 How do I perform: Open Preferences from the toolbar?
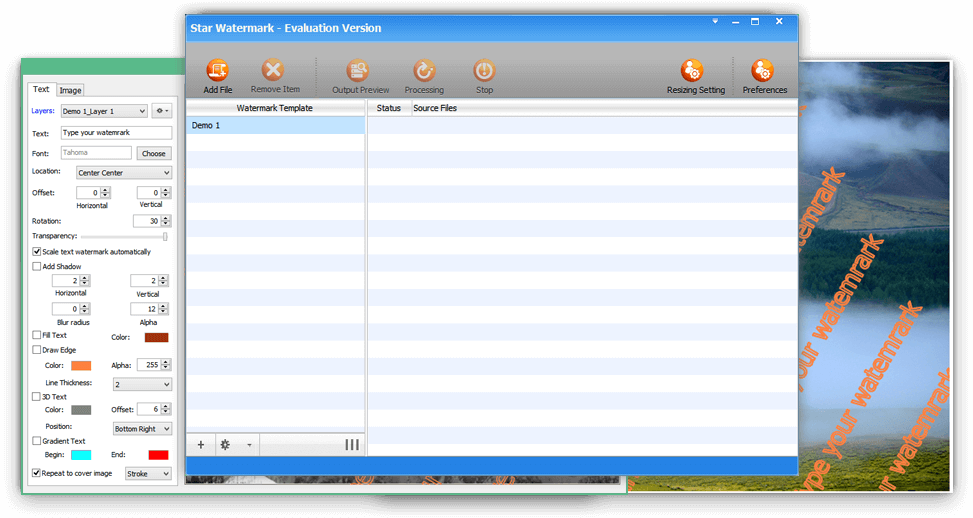[x=763, y=71]
